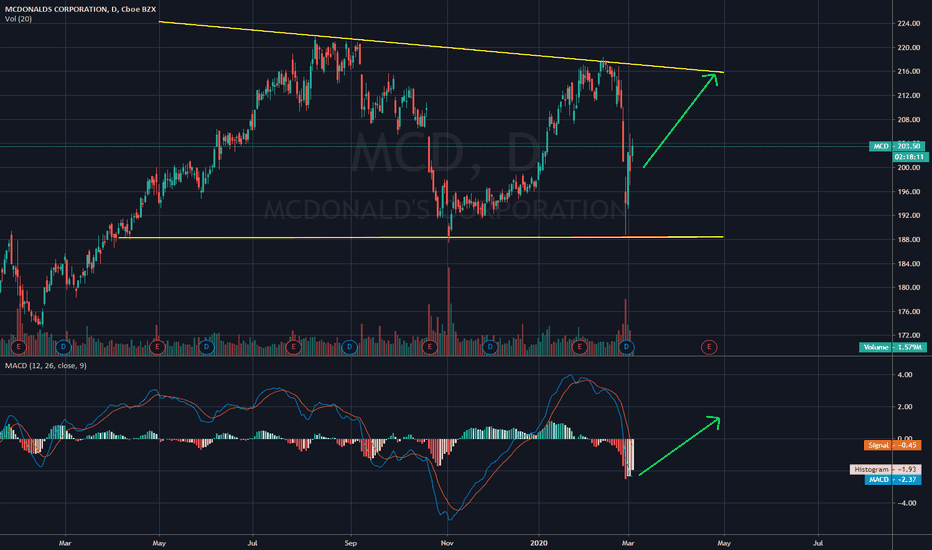The height and width of the screenshot is (550, 932).
Task: Click the Vol (20) indicator legend
Action: pos(18,19)
